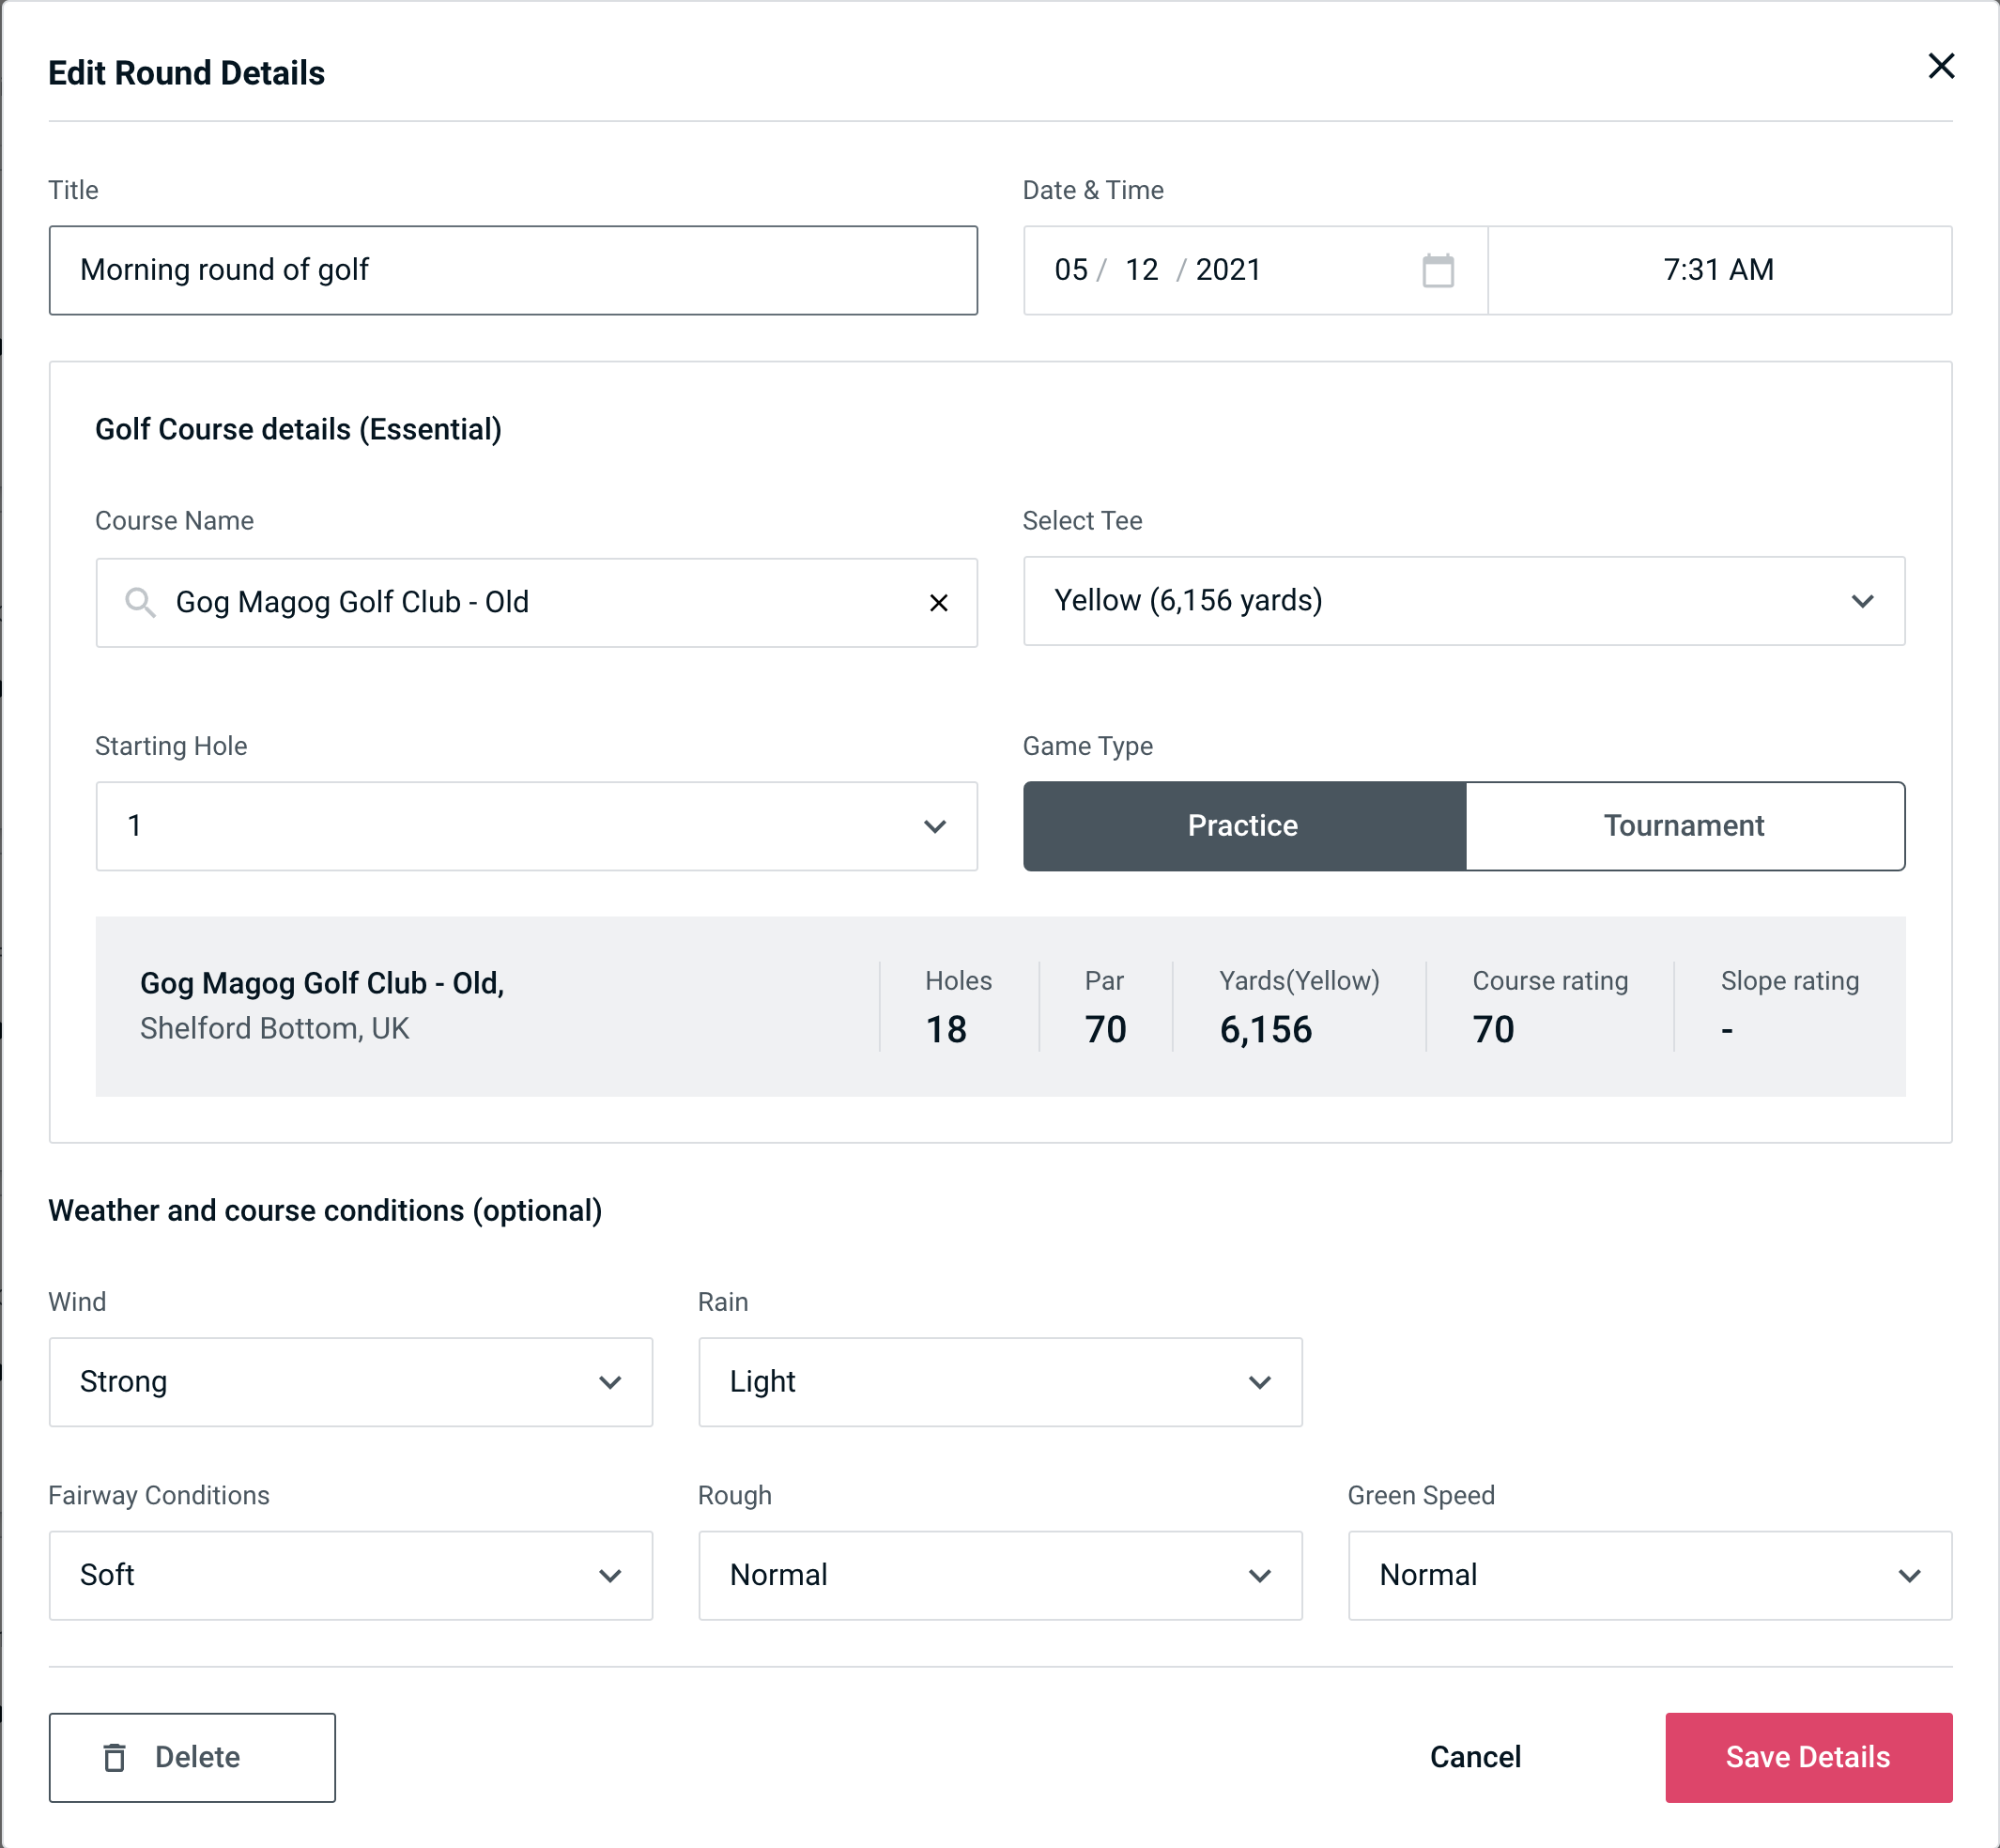Select starting hole from hole dropdown

[x=536, y=825]
